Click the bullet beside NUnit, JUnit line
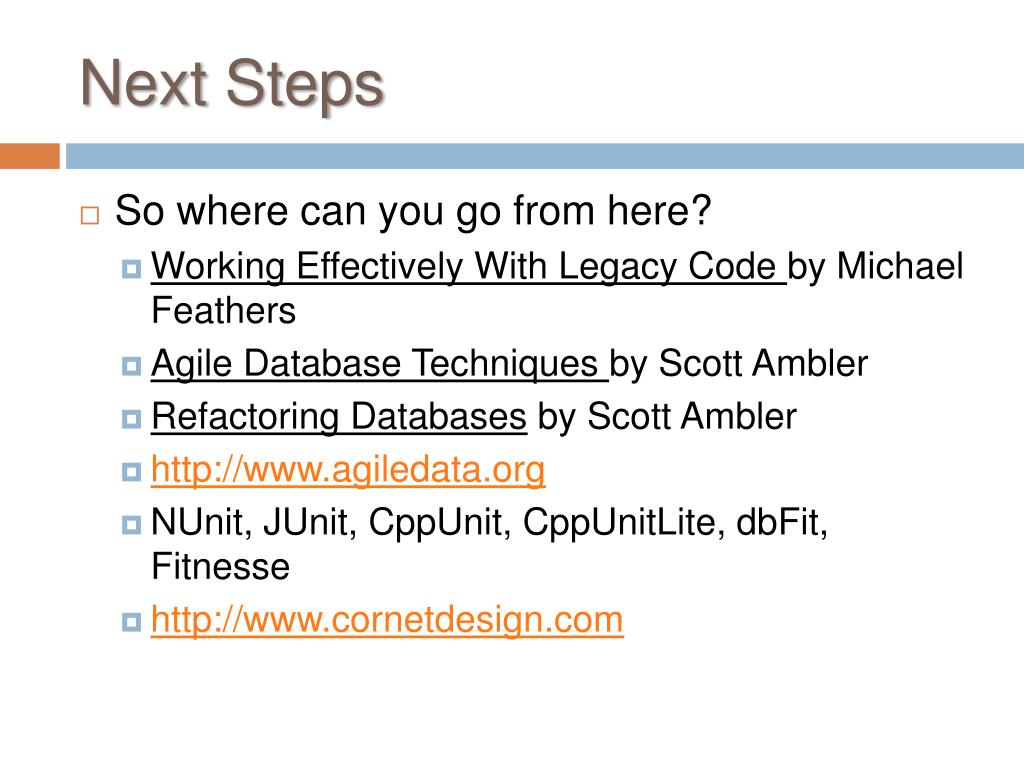1024x768 pixels. pos(131,524)
